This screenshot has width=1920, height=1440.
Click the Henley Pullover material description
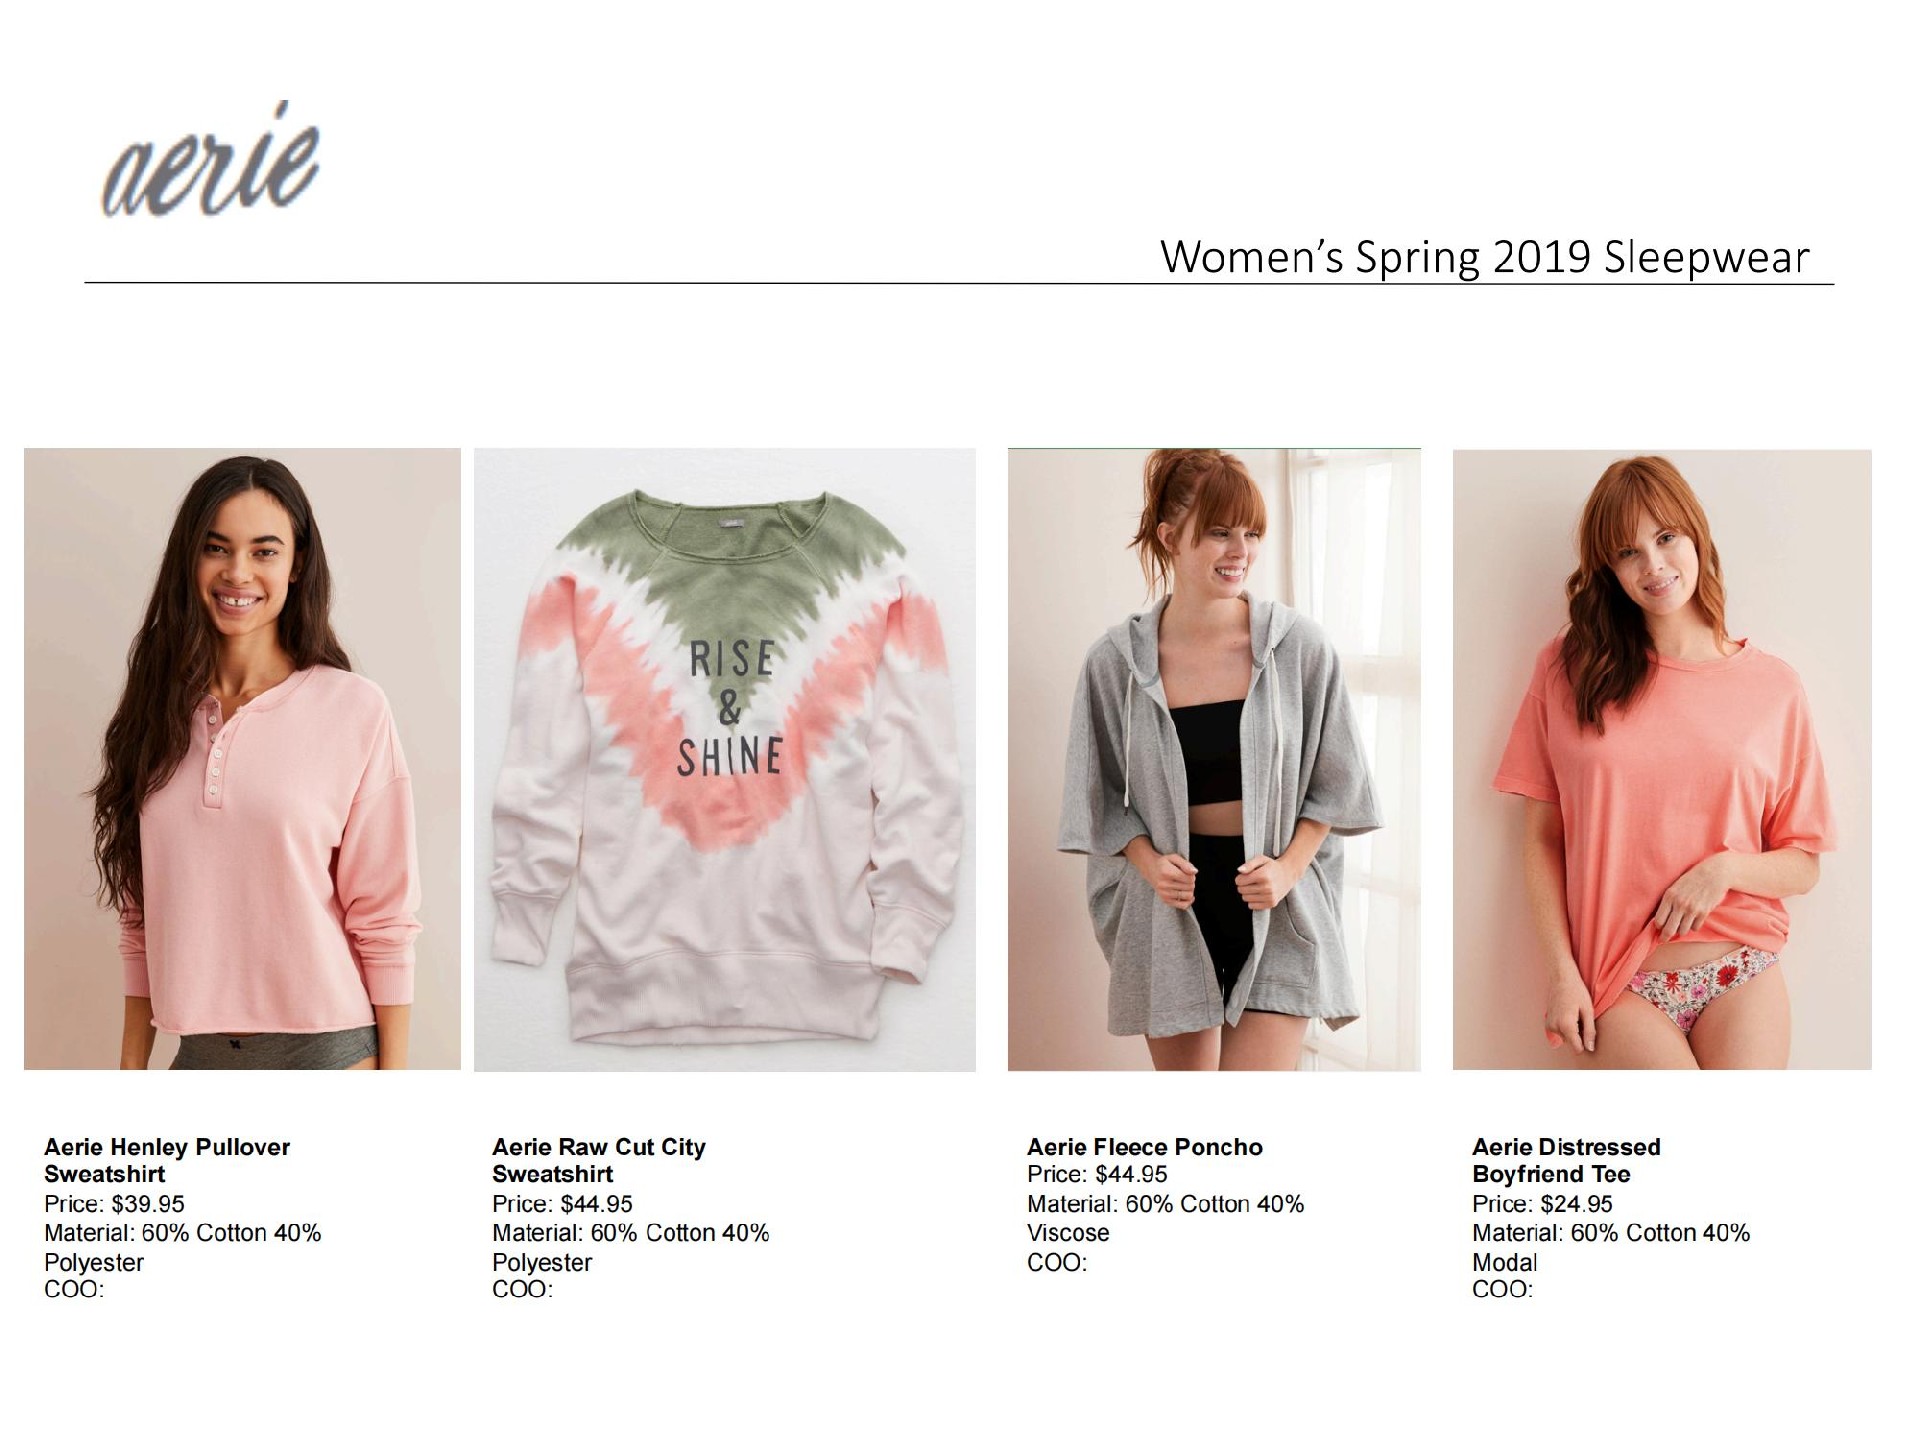pyautogui.click(x=182, y=1247)
